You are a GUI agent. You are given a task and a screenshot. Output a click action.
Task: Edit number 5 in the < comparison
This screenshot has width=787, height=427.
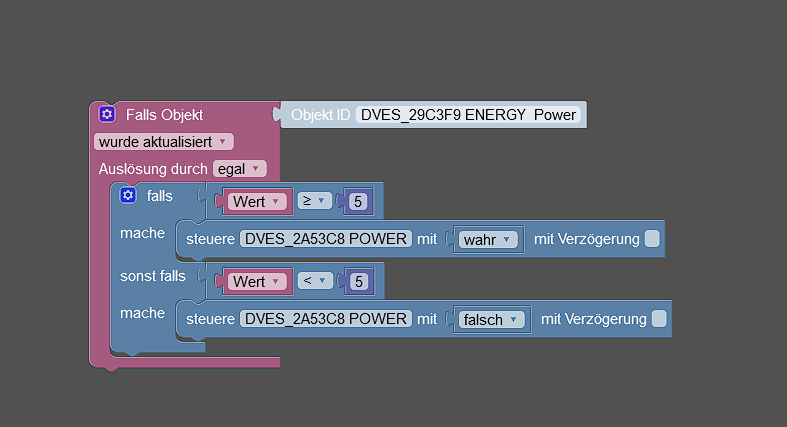click(358, 281)
